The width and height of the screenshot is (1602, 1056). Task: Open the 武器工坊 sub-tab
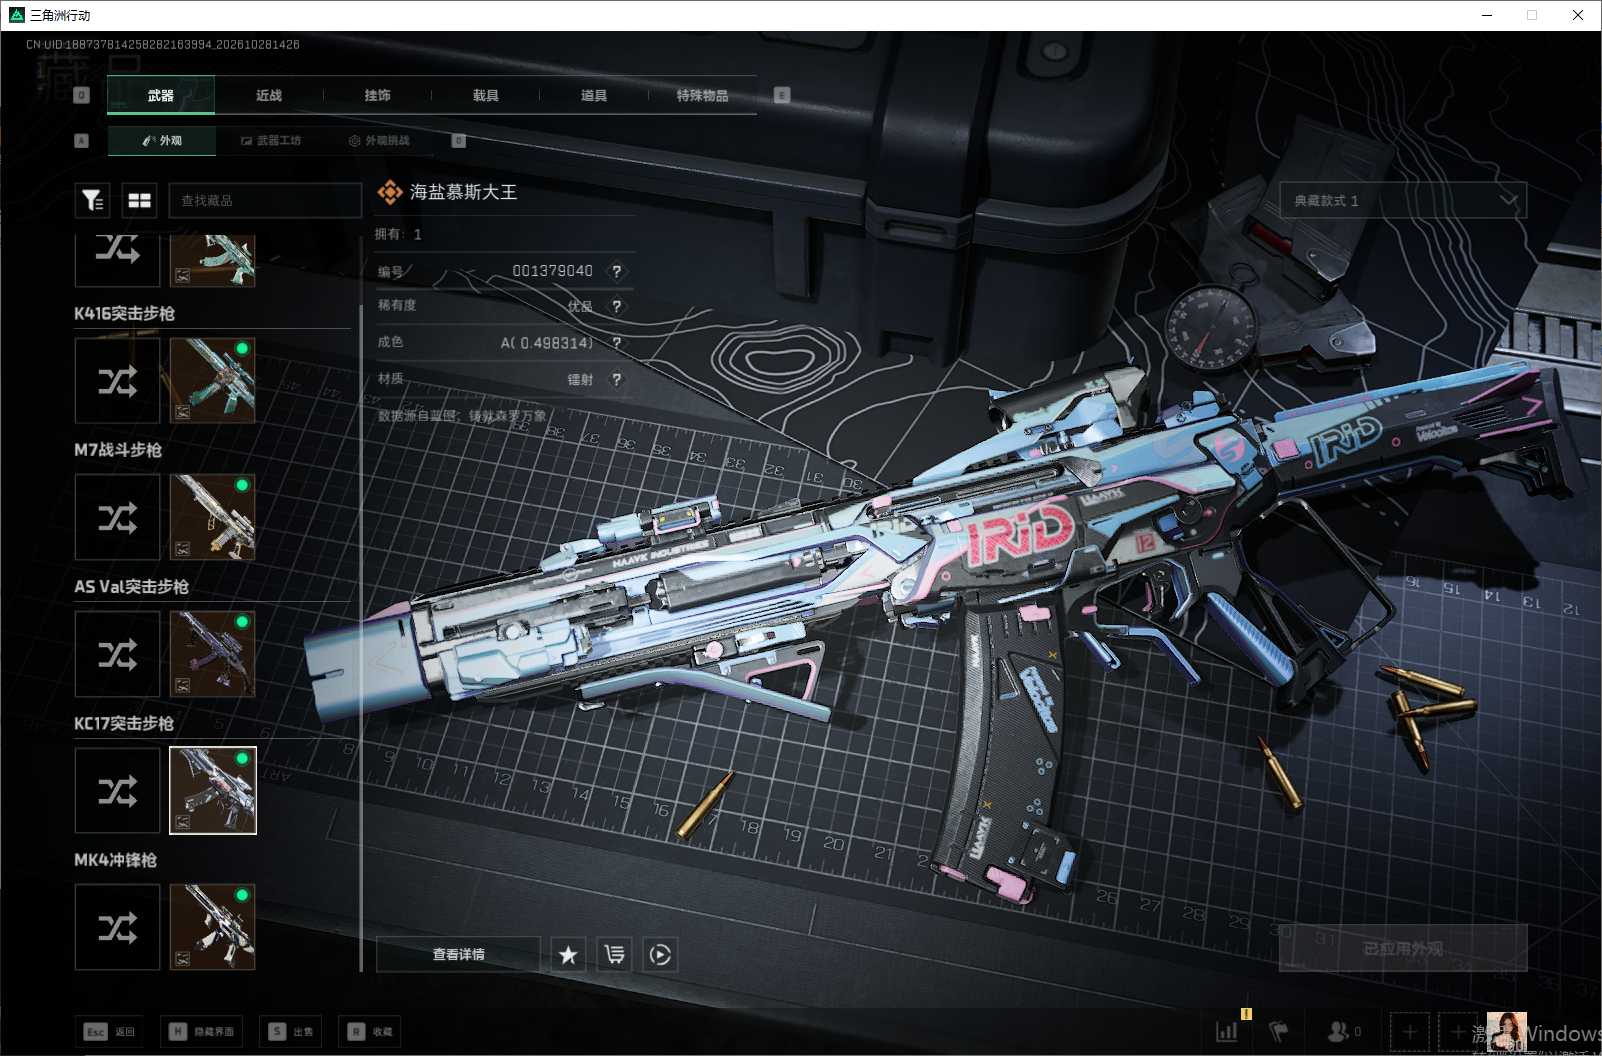pos(270,140)
